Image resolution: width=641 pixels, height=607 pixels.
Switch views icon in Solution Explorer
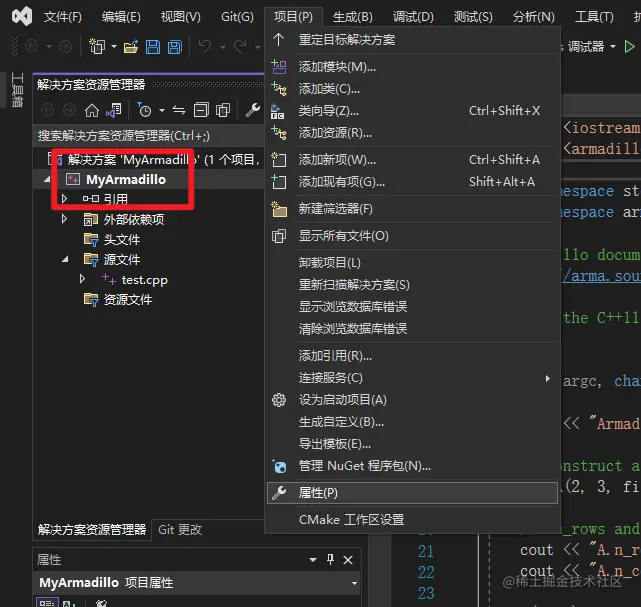(114, 110)
